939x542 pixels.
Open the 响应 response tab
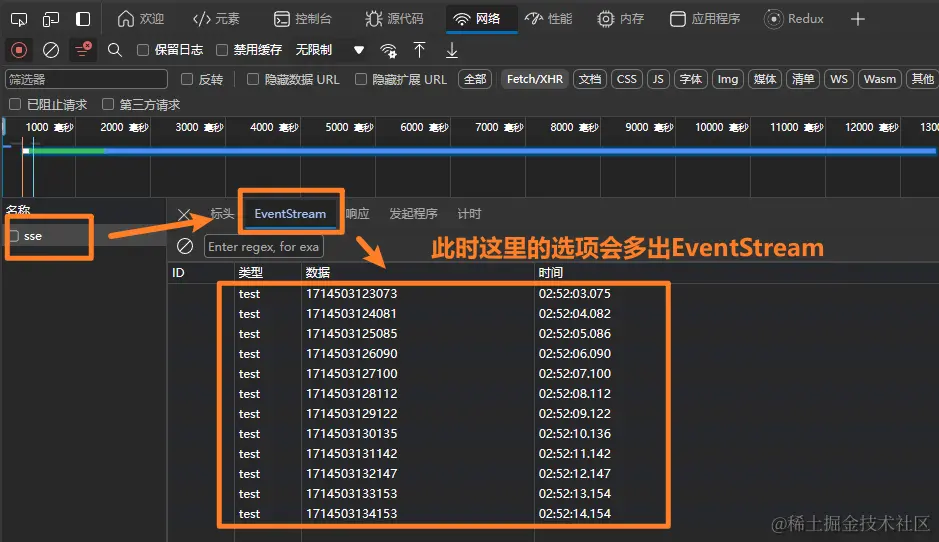click(358, 214)
